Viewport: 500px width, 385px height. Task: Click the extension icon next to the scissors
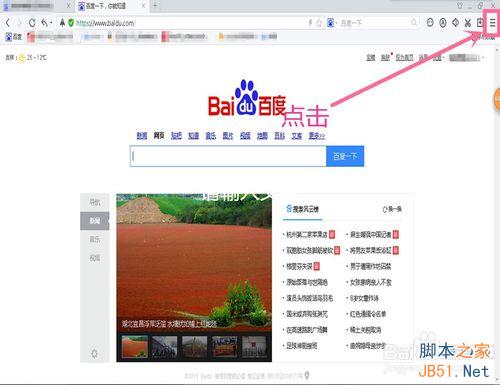pyautogui.click(x=480, y=22)
